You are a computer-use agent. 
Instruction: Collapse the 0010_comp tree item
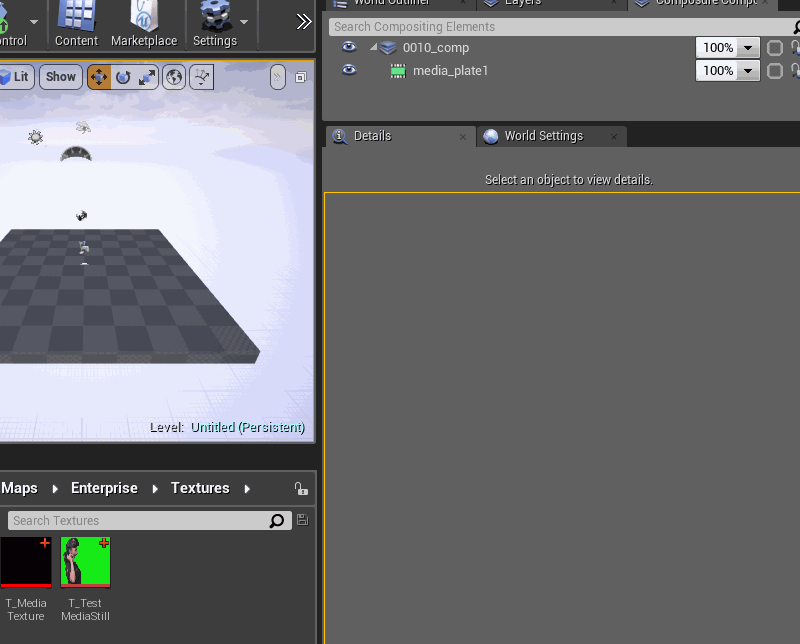[x=374, y=47]
